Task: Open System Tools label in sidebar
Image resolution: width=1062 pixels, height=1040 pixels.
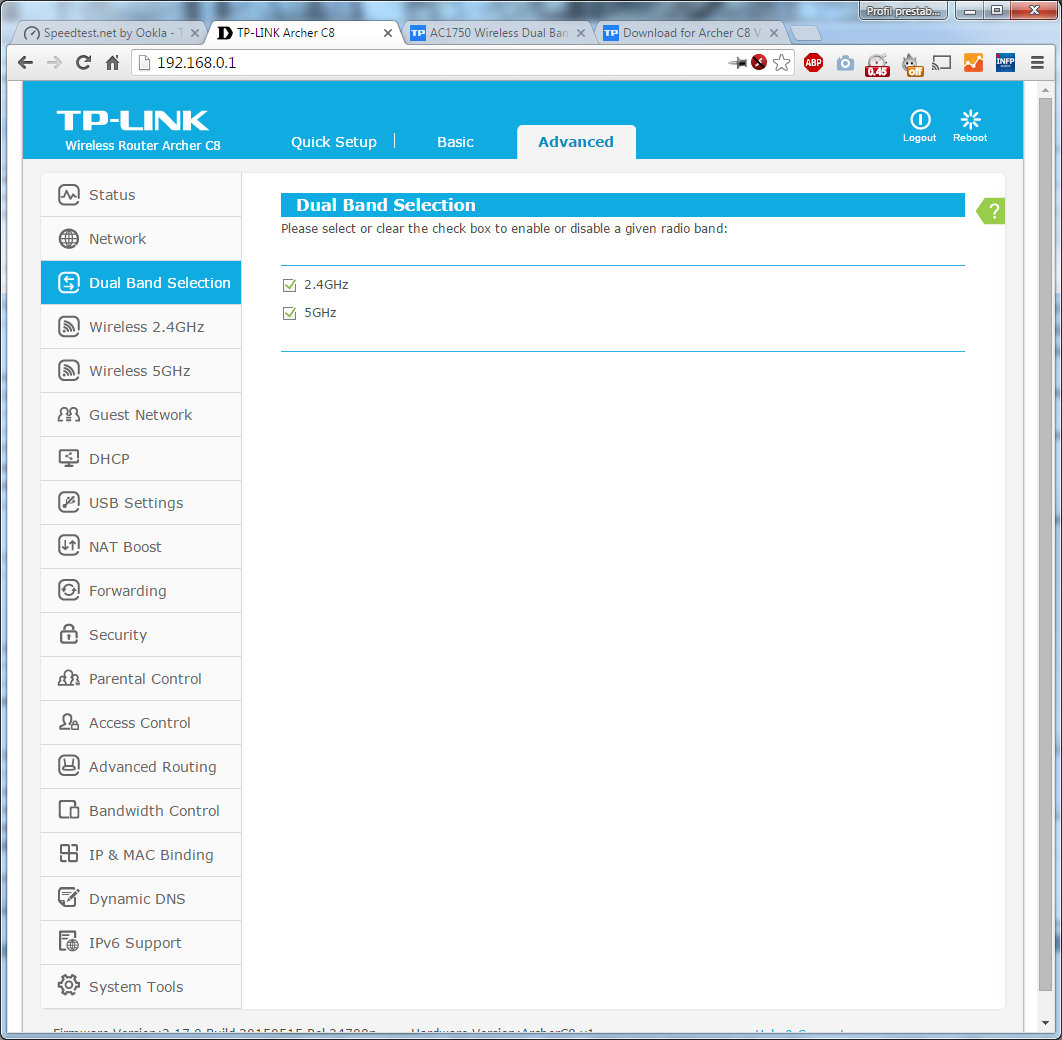Action: (x=135, y=987)
